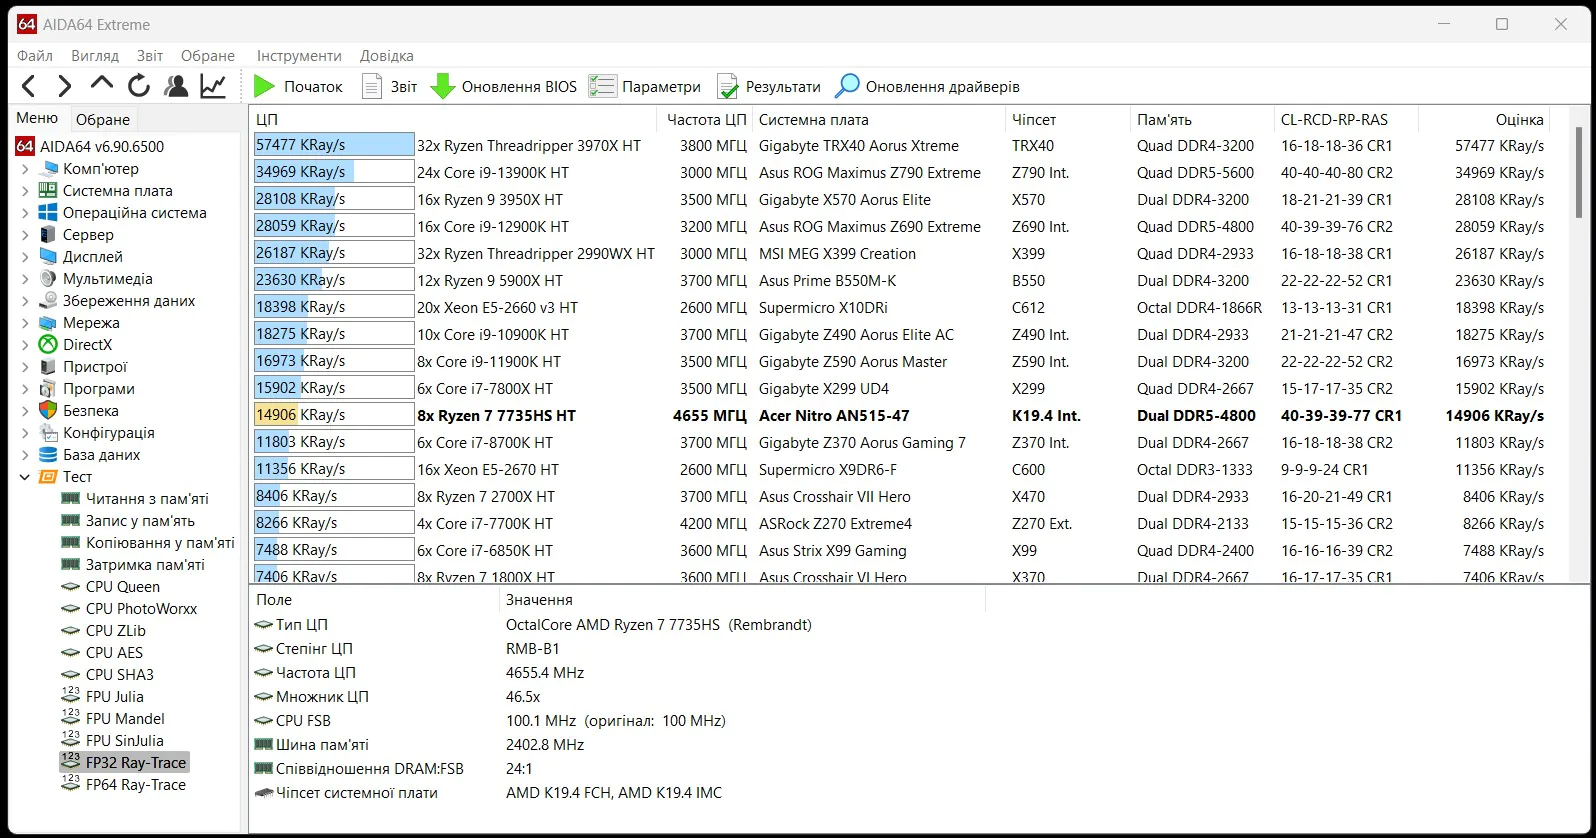Open the graph chart toolbar icon
The width and height of the screenshot is (1596, 838).
[213, 87]
